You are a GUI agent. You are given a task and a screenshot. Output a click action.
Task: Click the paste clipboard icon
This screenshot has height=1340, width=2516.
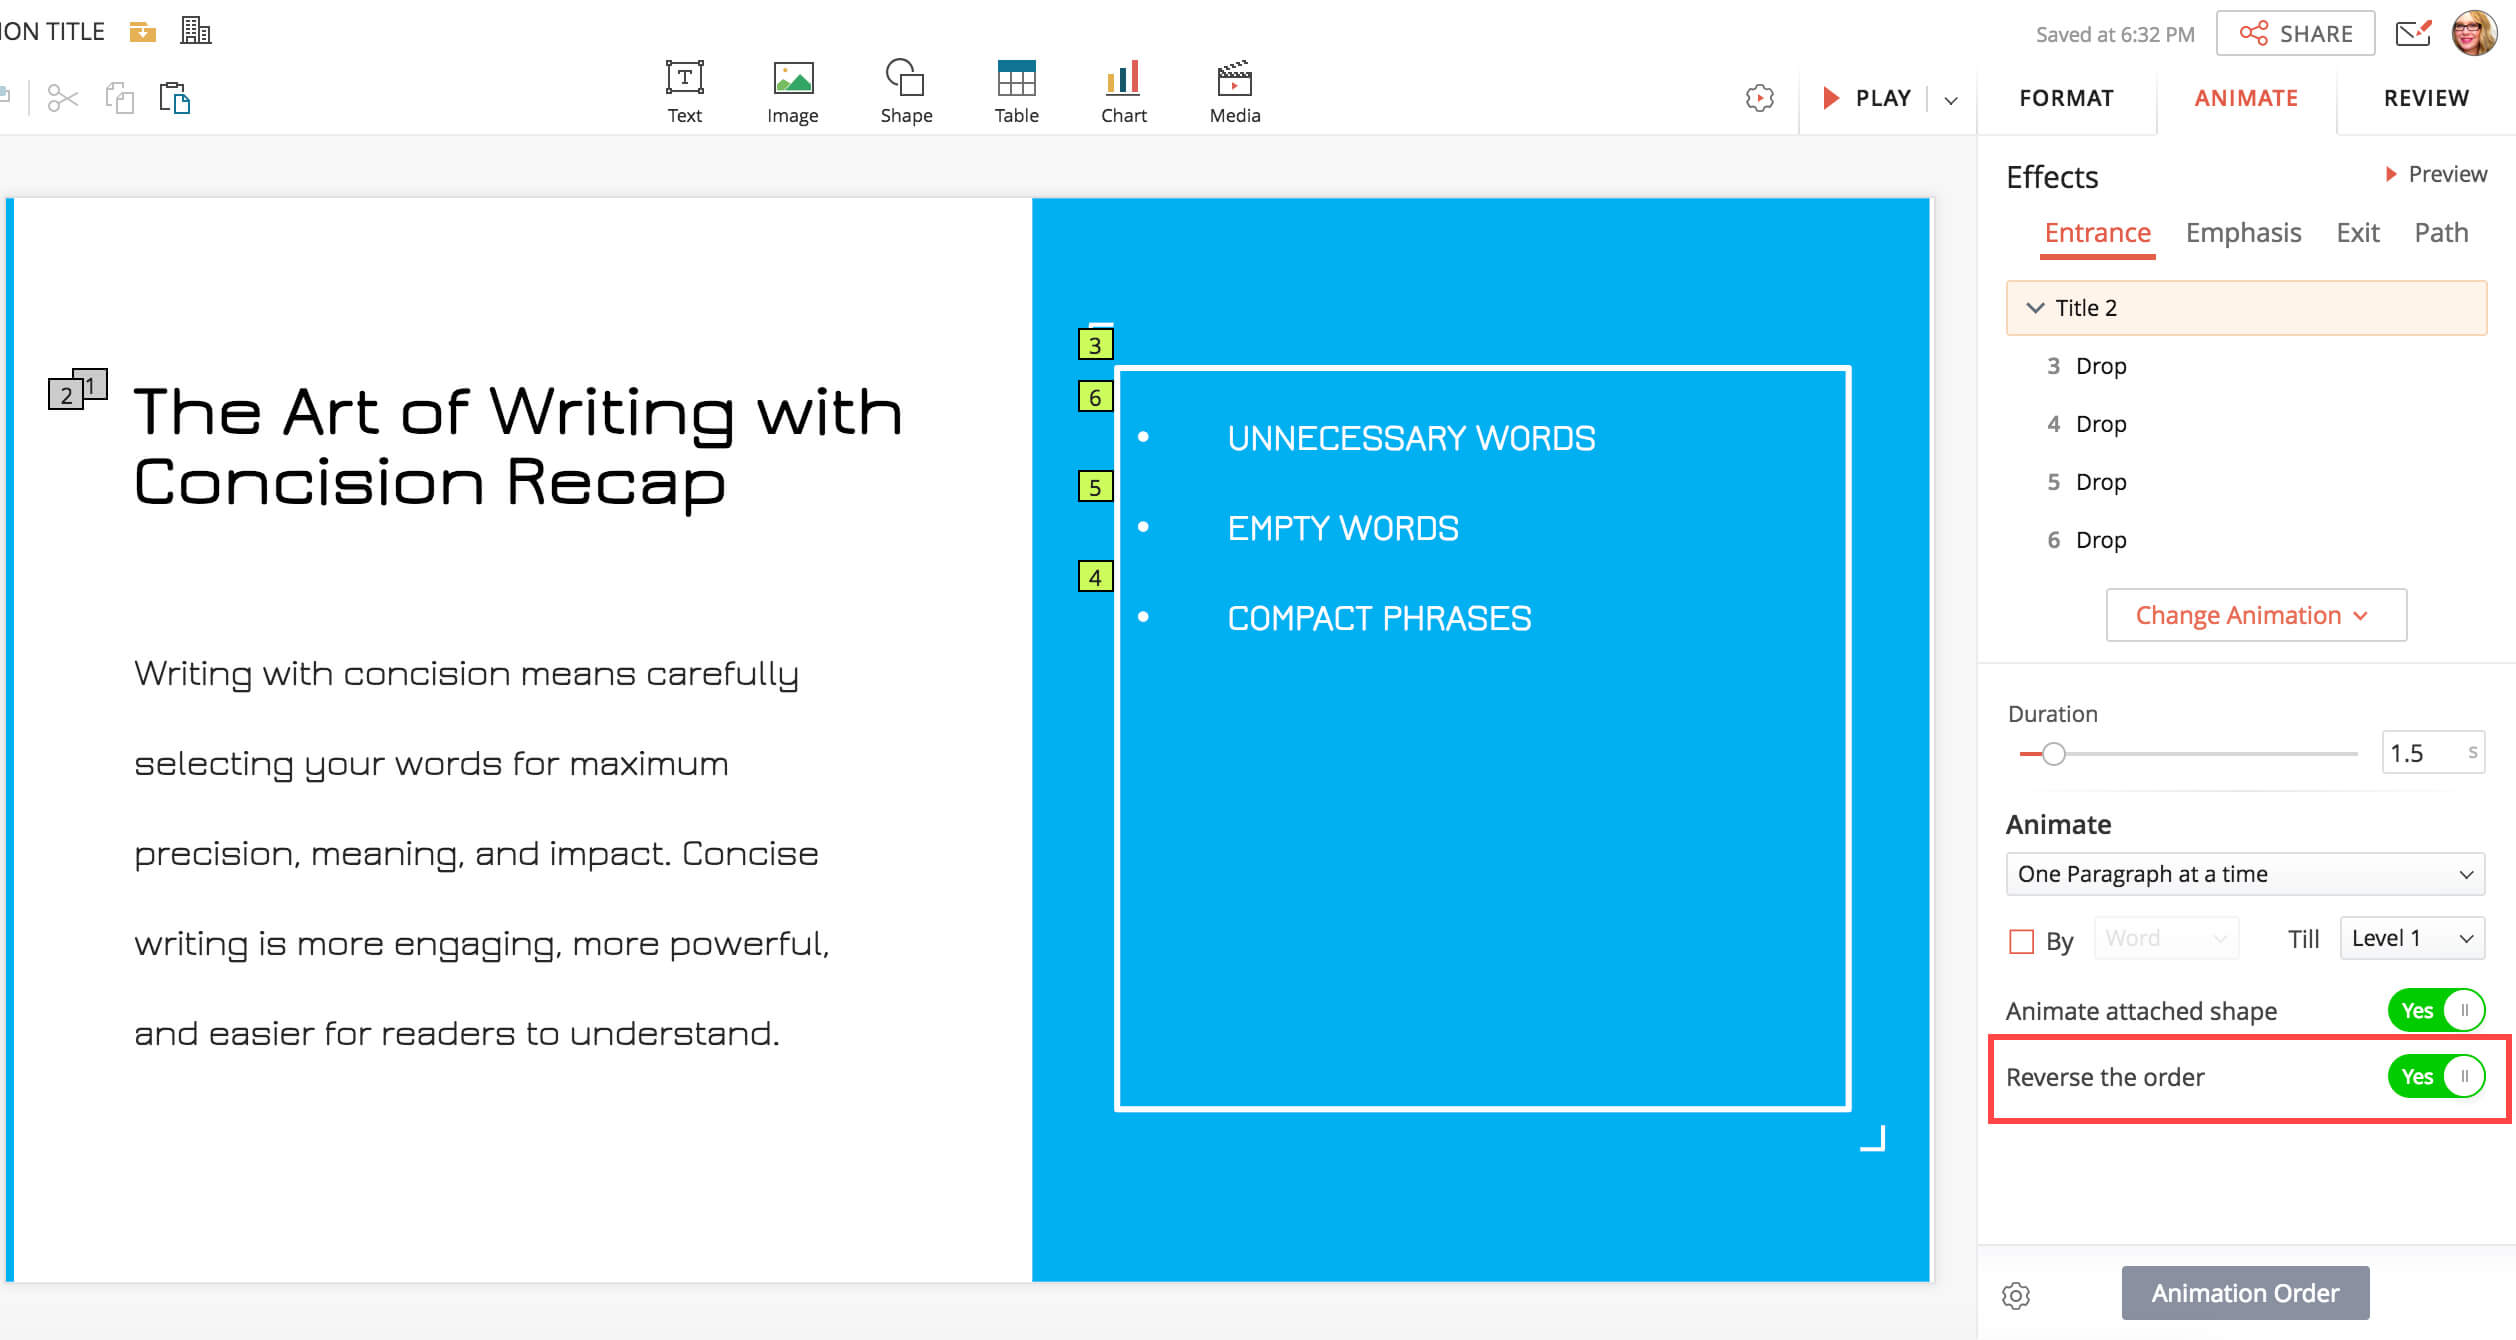[x=175, y=98]
